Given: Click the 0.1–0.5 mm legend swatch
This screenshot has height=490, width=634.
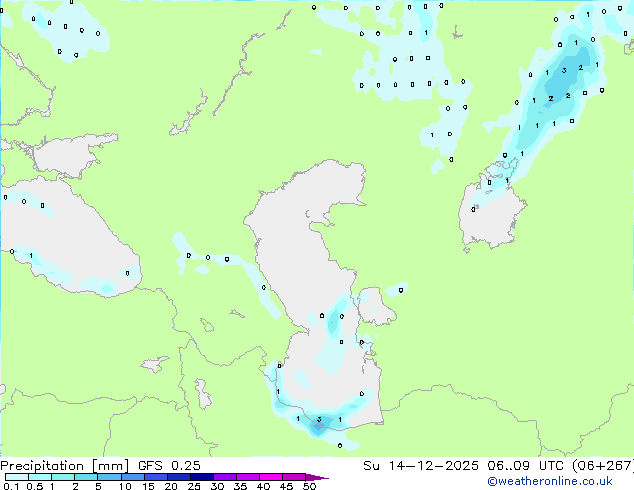Looking at the screenshot, I should (x=17, y=477).
